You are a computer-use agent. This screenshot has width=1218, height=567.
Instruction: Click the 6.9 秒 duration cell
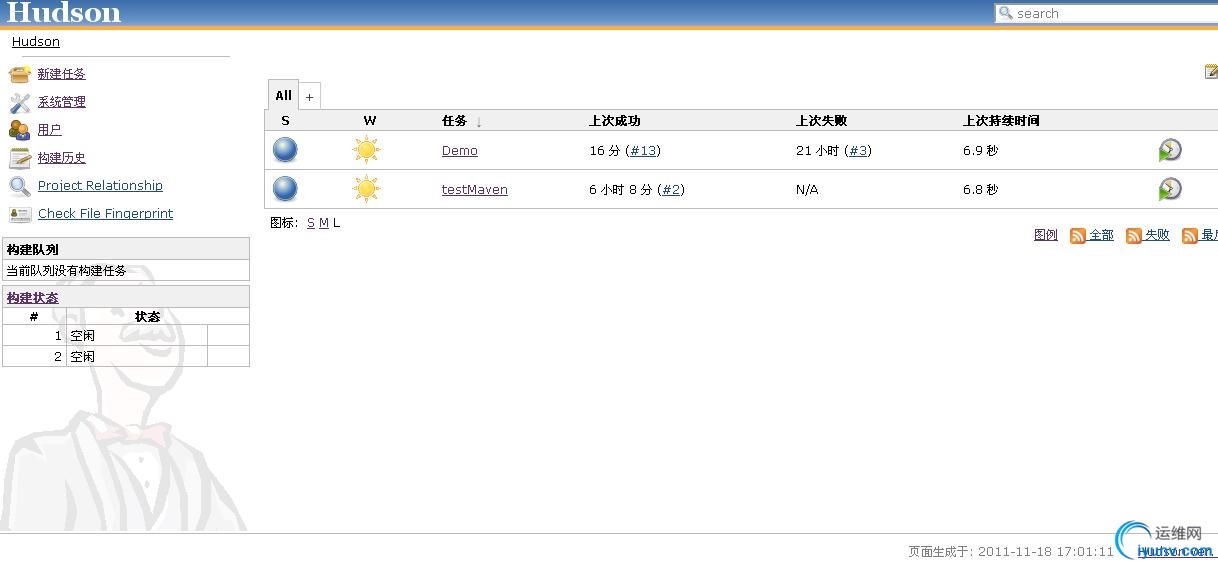[980, 151]
